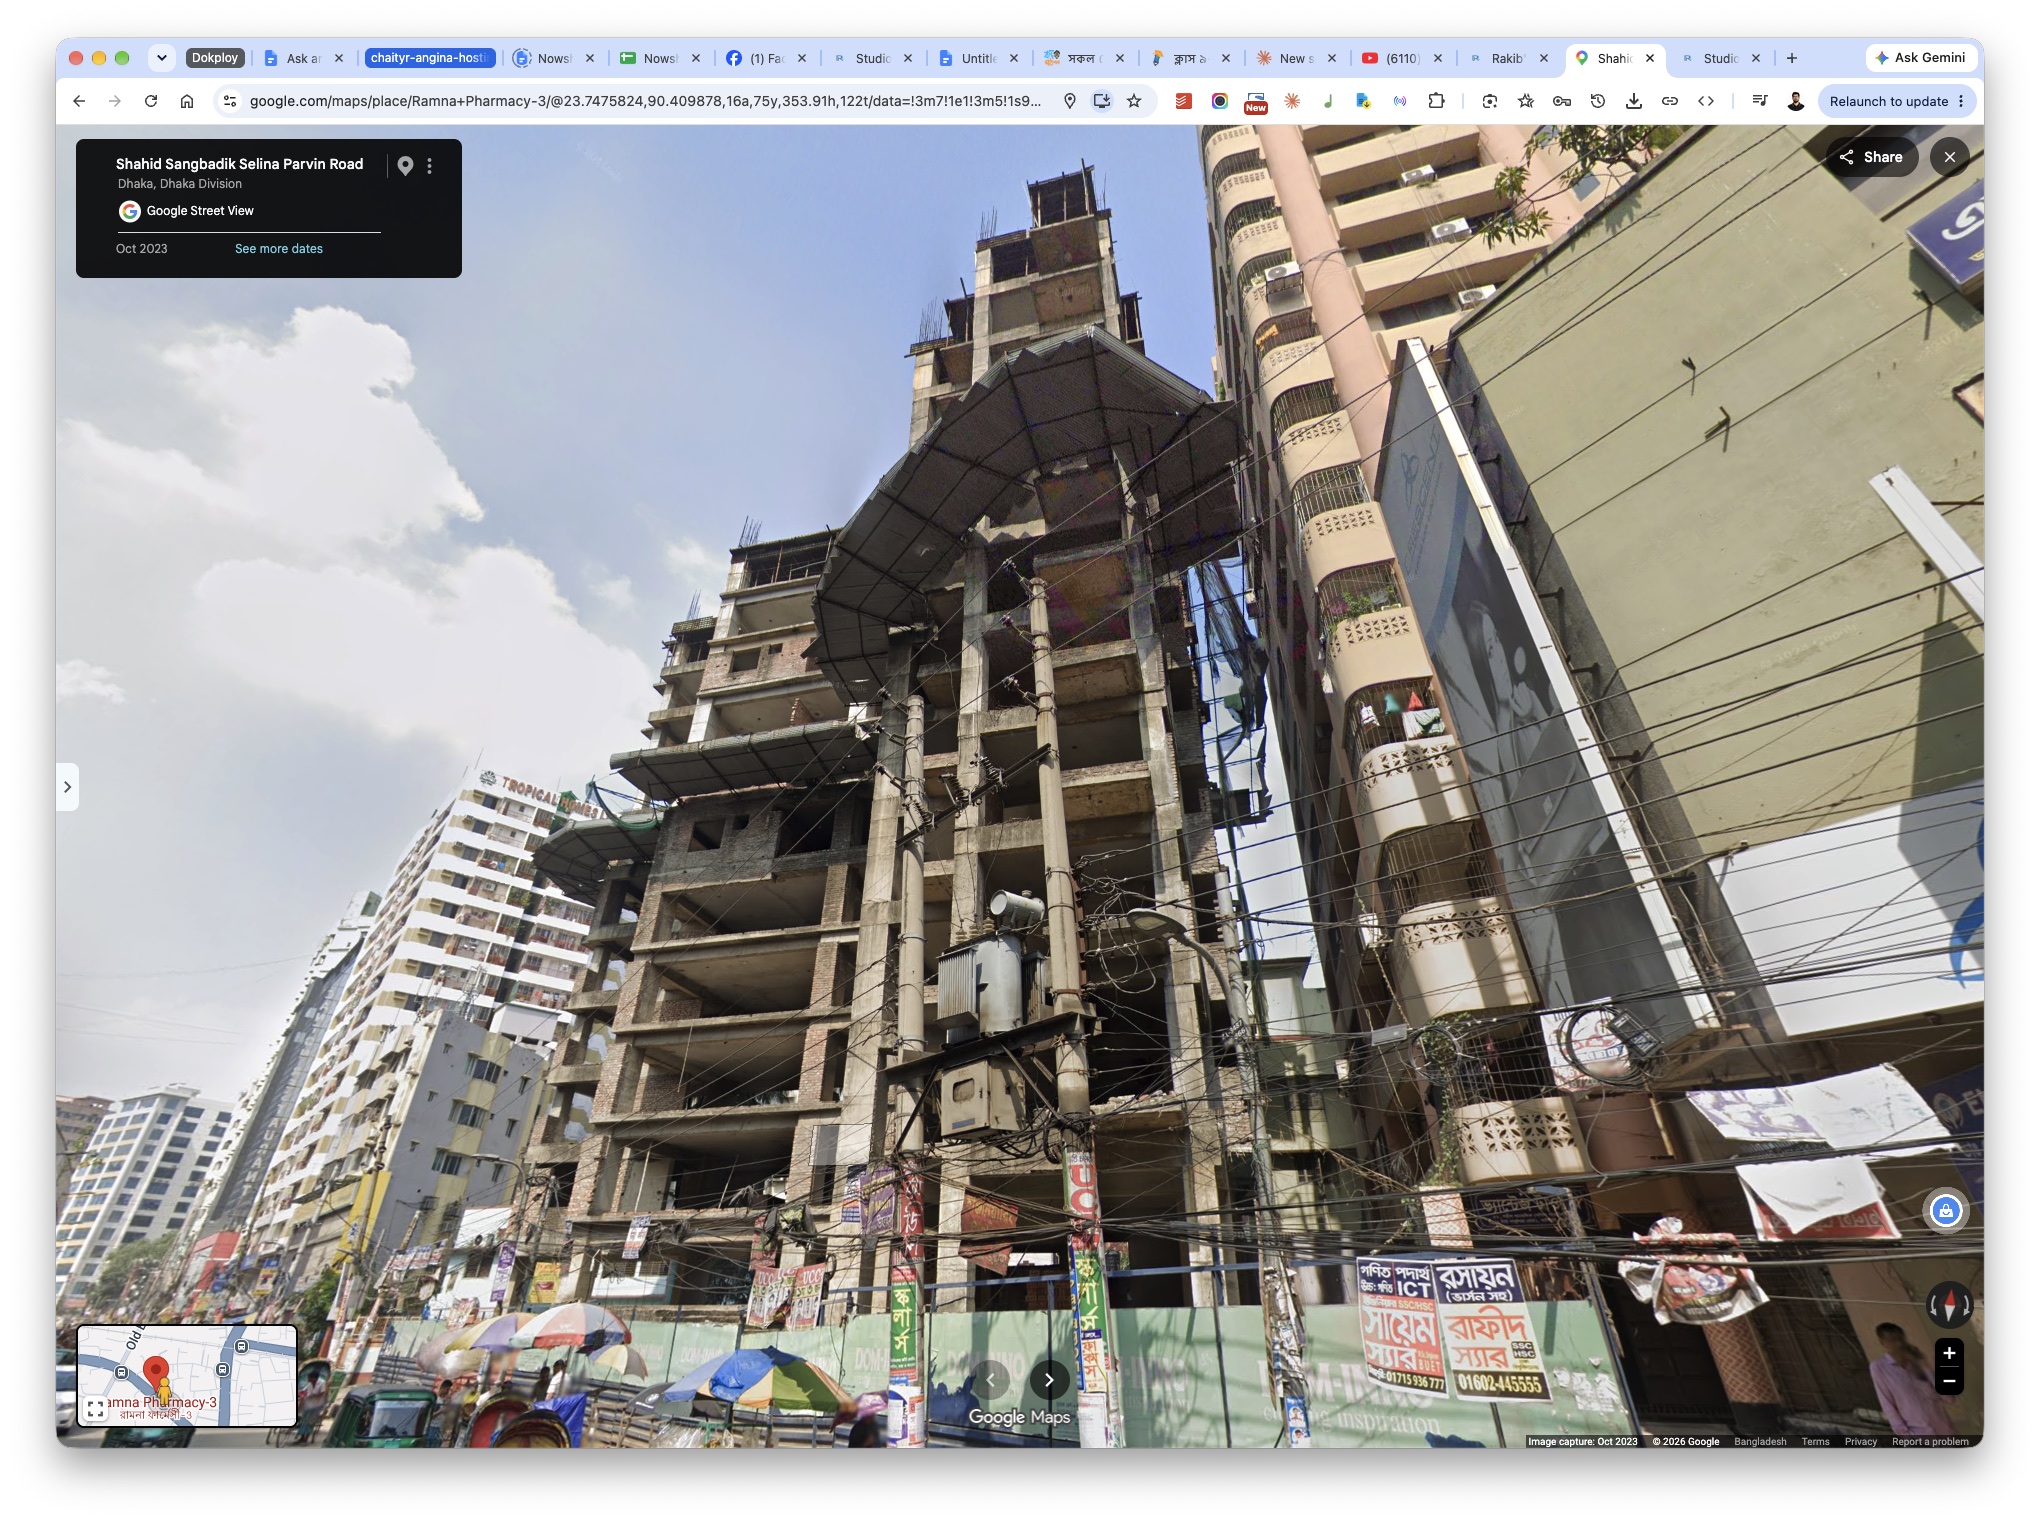2040x1522 pixels.
Task: Open a new browser tab
Action: click(x=1792, y=58)
